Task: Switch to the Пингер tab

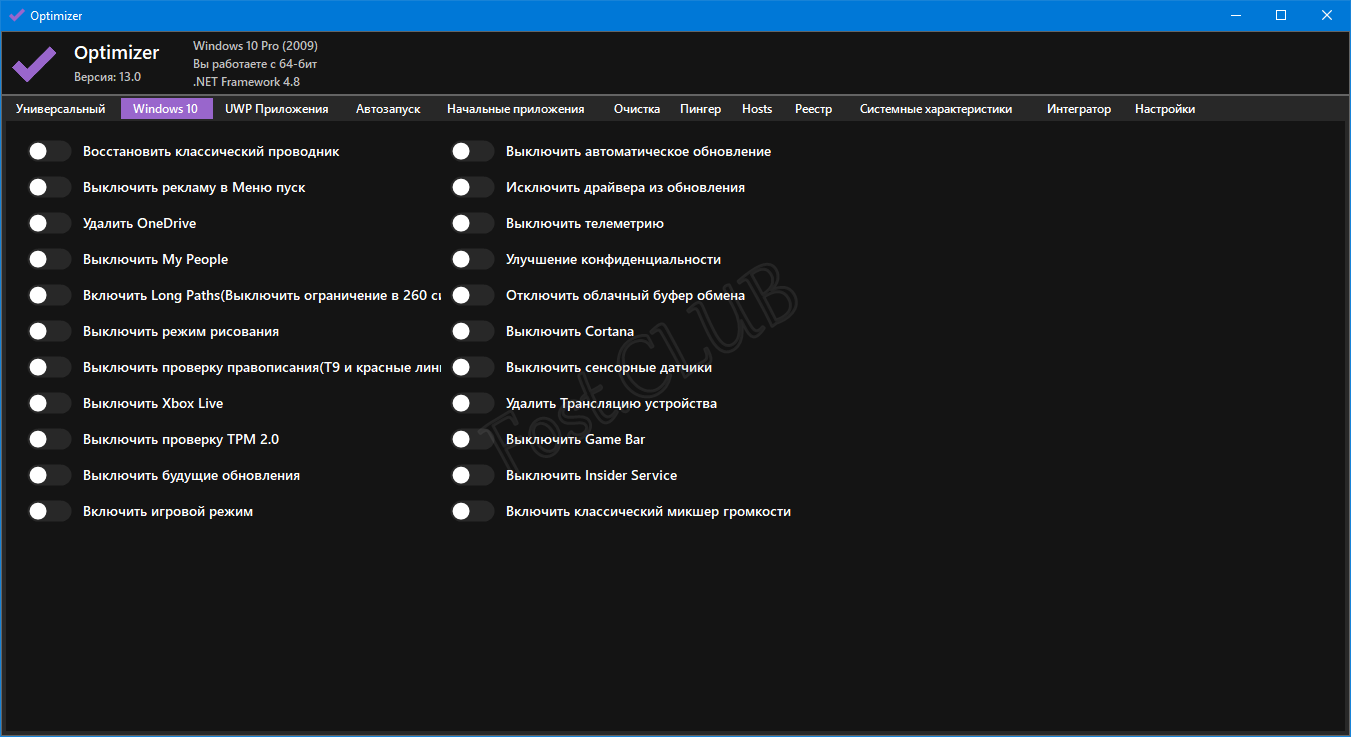Action: (700, 109)
